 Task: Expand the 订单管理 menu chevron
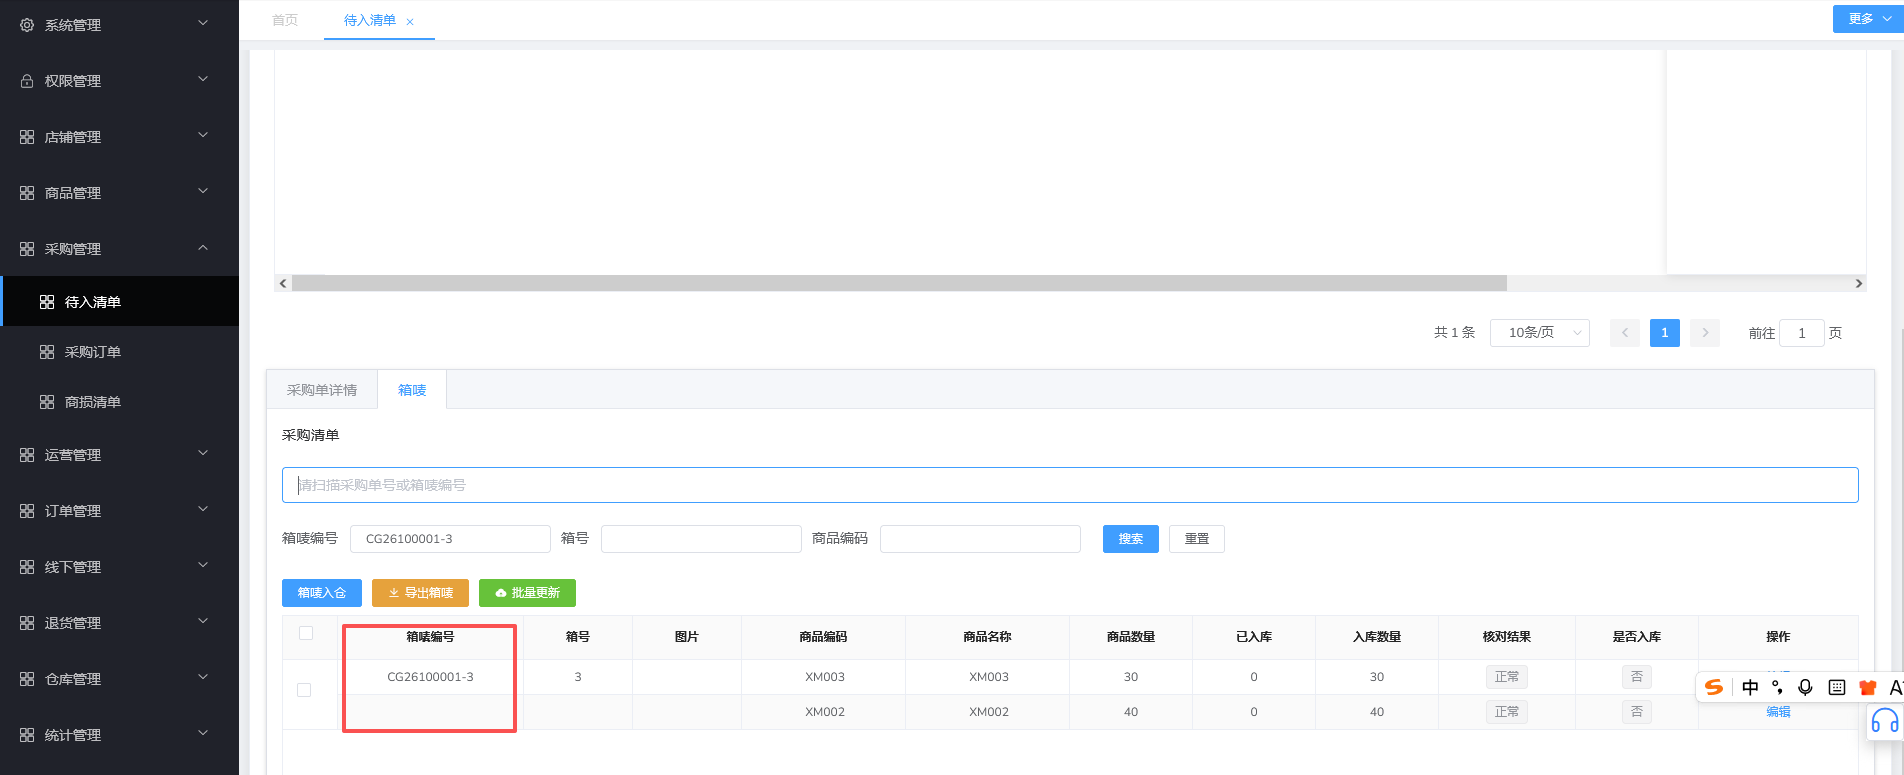pos(203,509)
